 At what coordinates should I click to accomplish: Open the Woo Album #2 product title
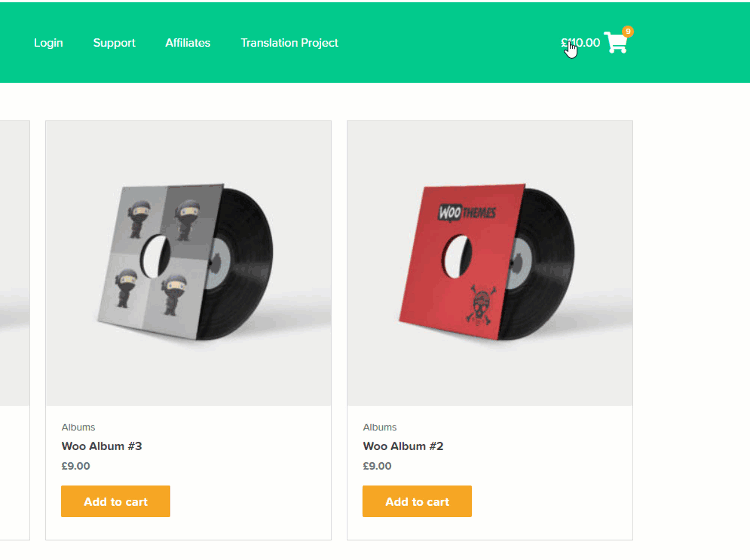tap(403, 446)
